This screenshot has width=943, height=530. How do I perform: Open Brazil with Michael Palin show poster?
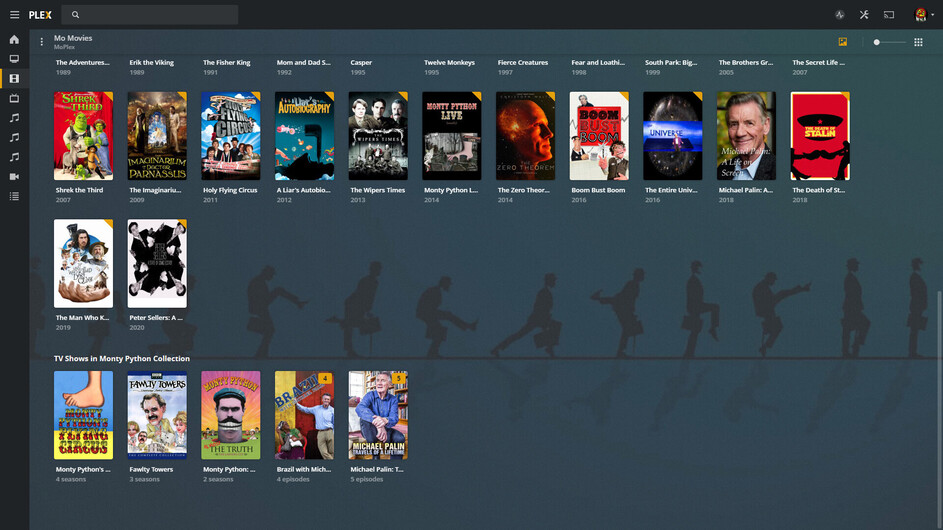click(x=304, y=415)
